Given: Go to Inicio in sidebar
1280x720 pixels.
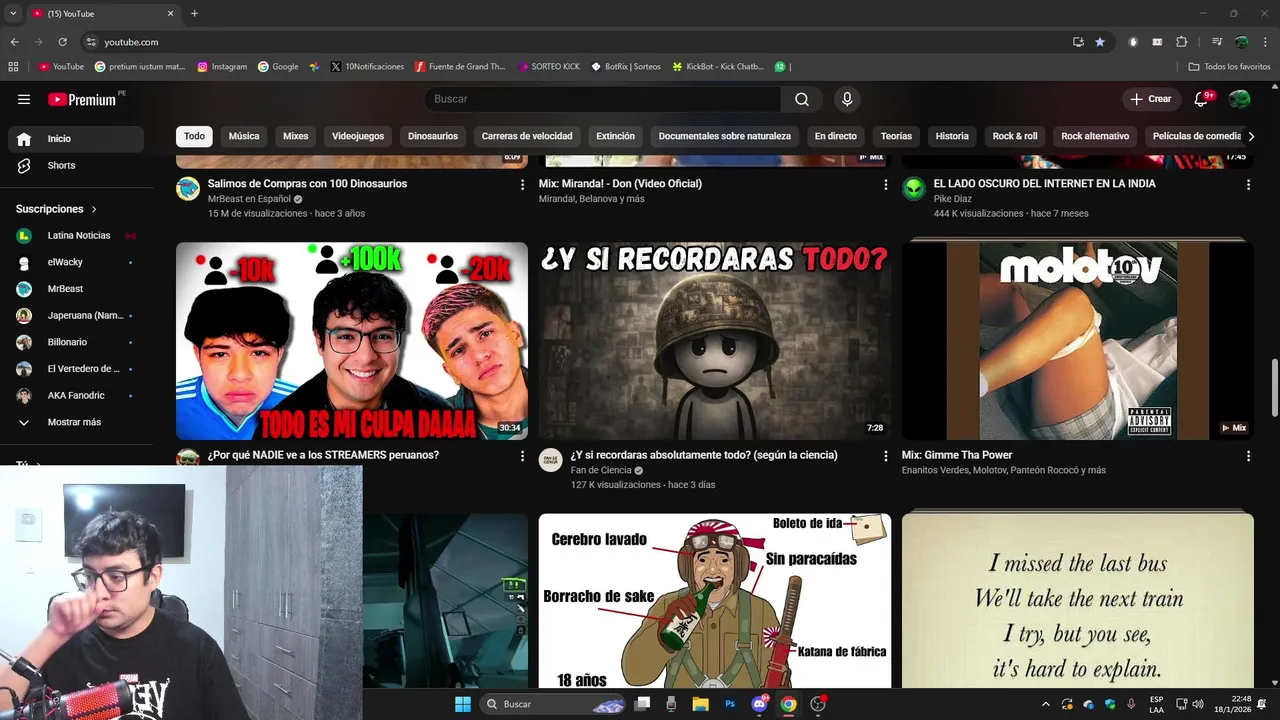Looking at the screenshot, I should 76,139.
